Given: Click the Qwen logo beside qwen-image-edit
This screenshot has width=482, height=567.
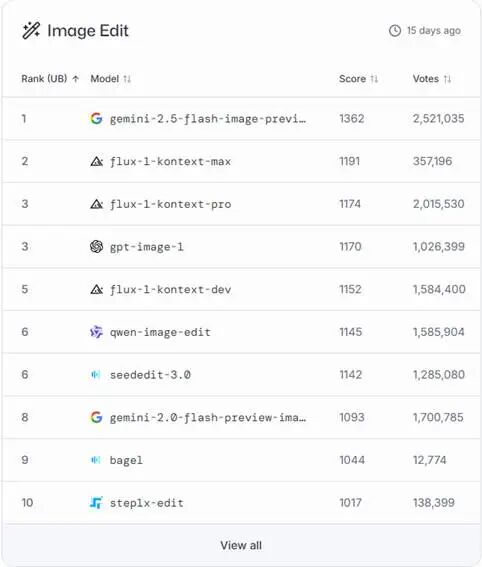Looking at the screenshot, I should tap(96, 332).
